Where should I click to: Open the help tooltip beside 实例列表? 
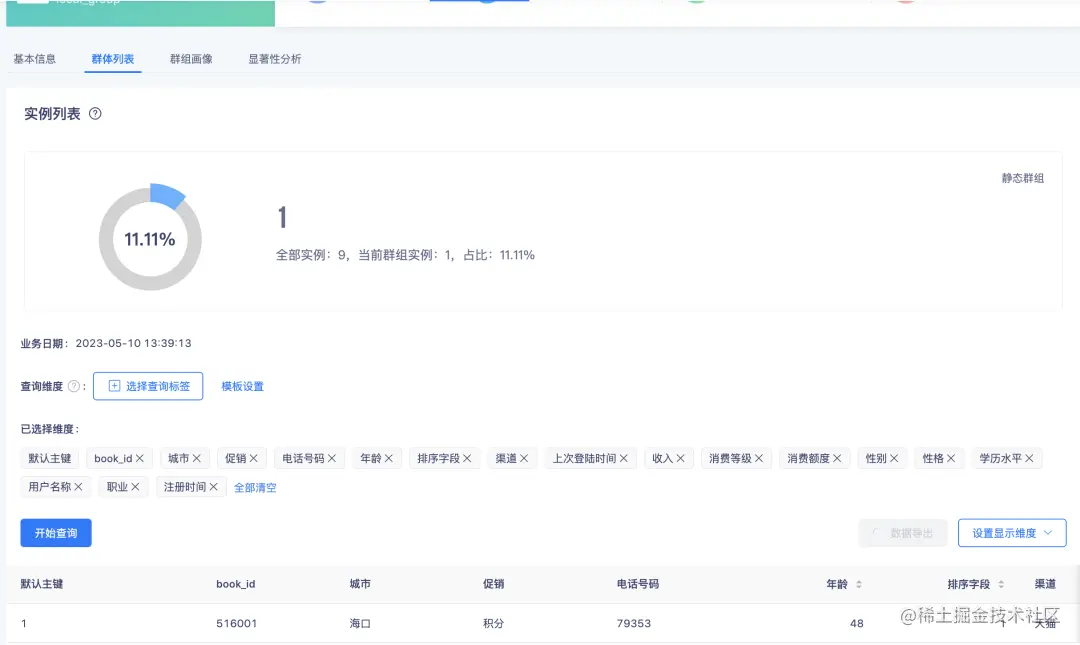click(x=95, y=113)
